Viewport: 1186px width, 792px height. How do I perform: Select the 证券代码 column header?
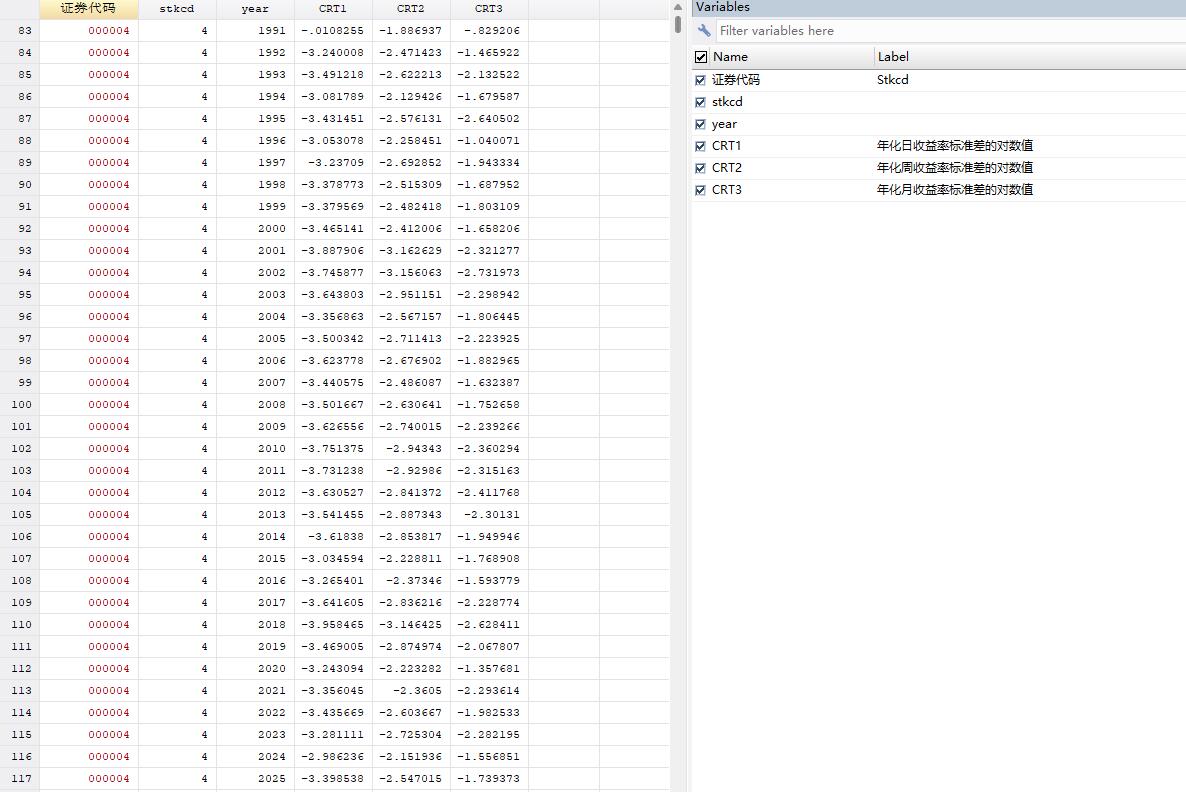click(88, 8)
